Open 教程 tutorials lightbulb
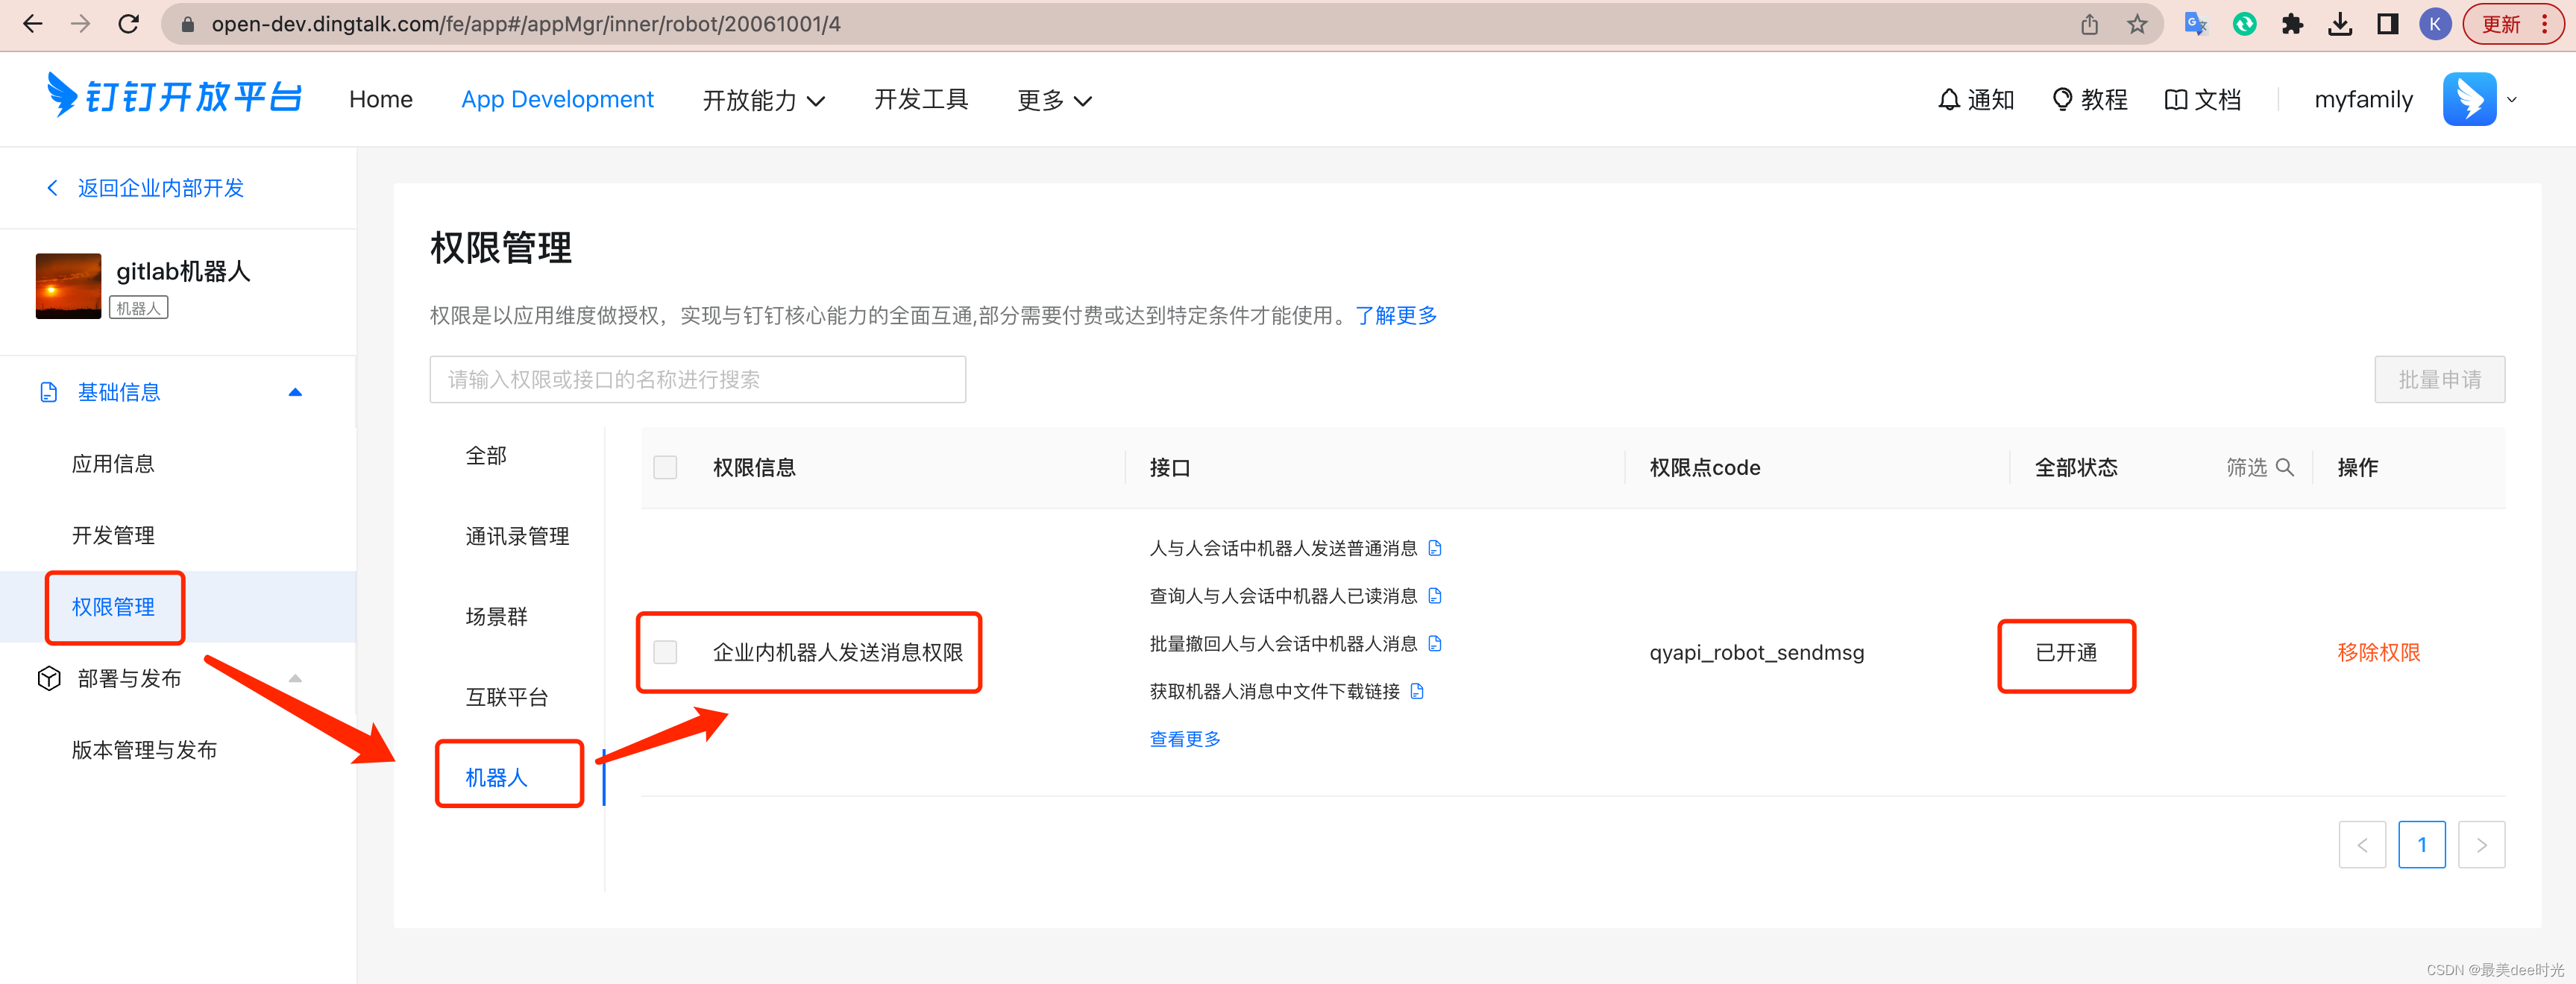Screen dimensions: 2576x984 pyautogui.click(x=2090, y=100)
